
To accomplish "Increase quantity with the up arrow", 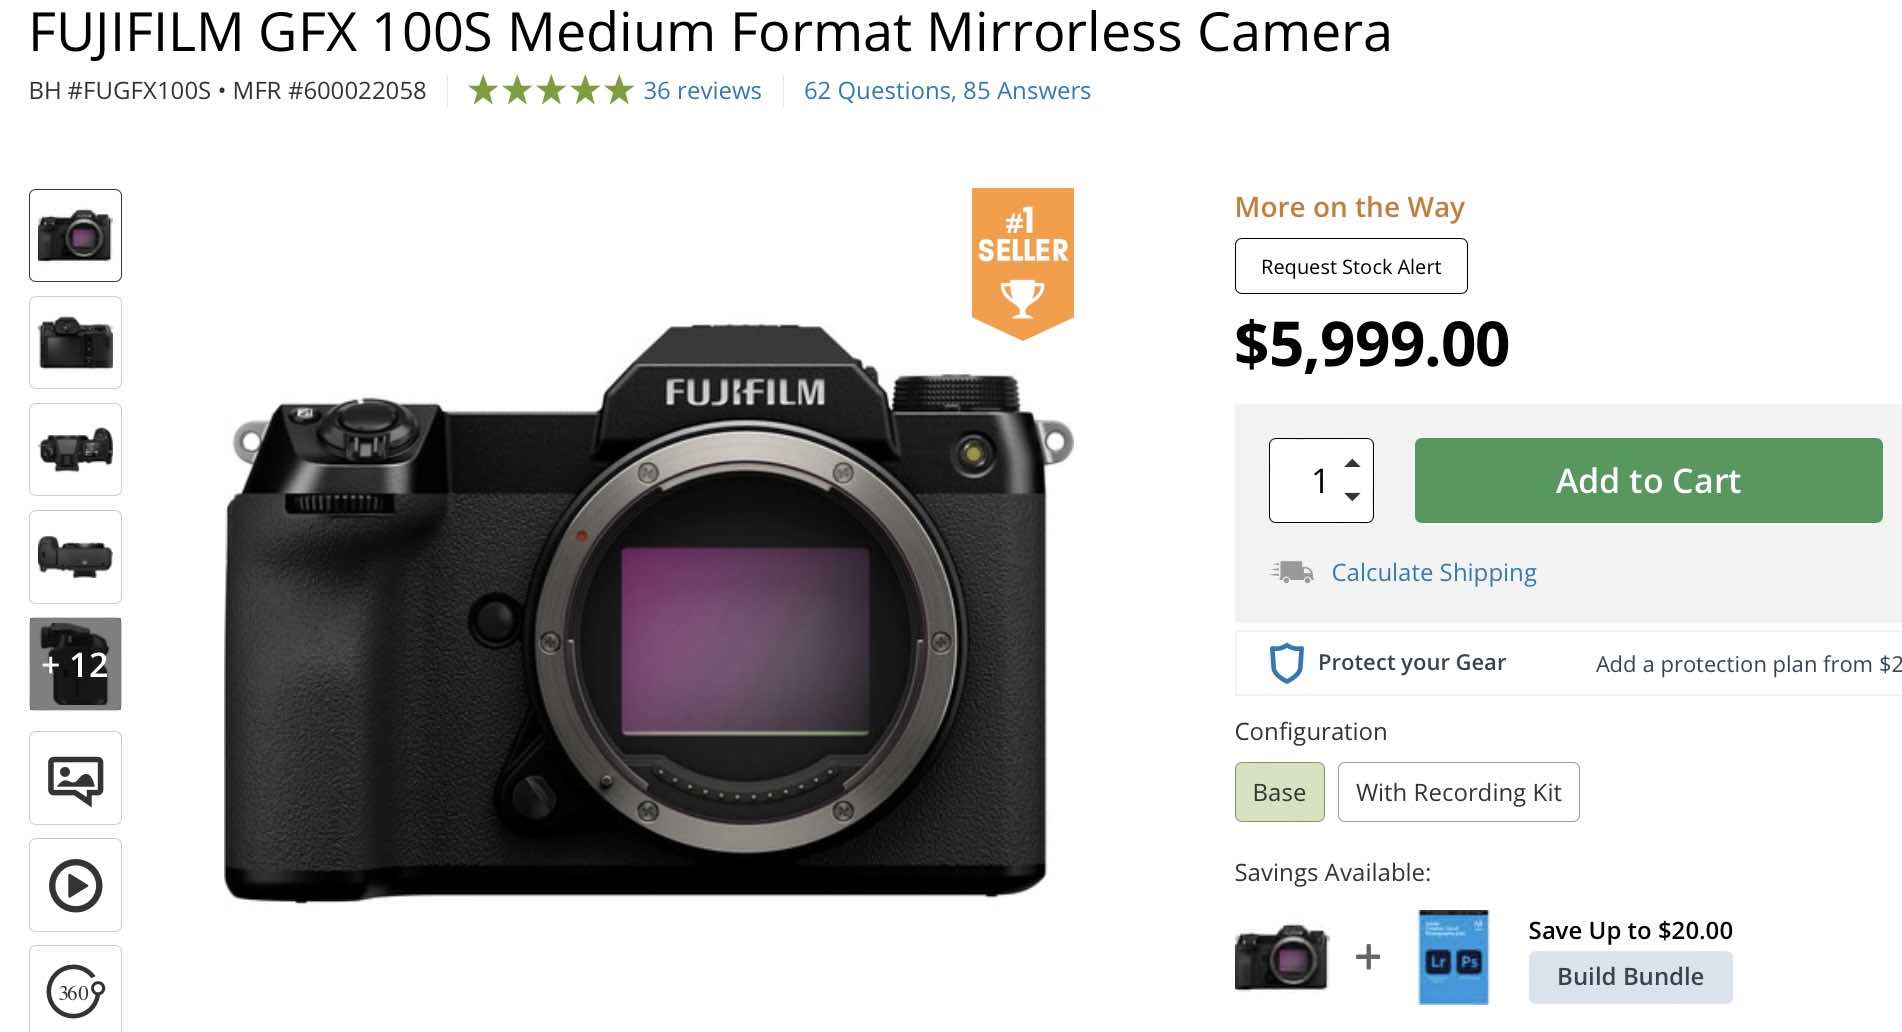I will [x=1352, y=462].
